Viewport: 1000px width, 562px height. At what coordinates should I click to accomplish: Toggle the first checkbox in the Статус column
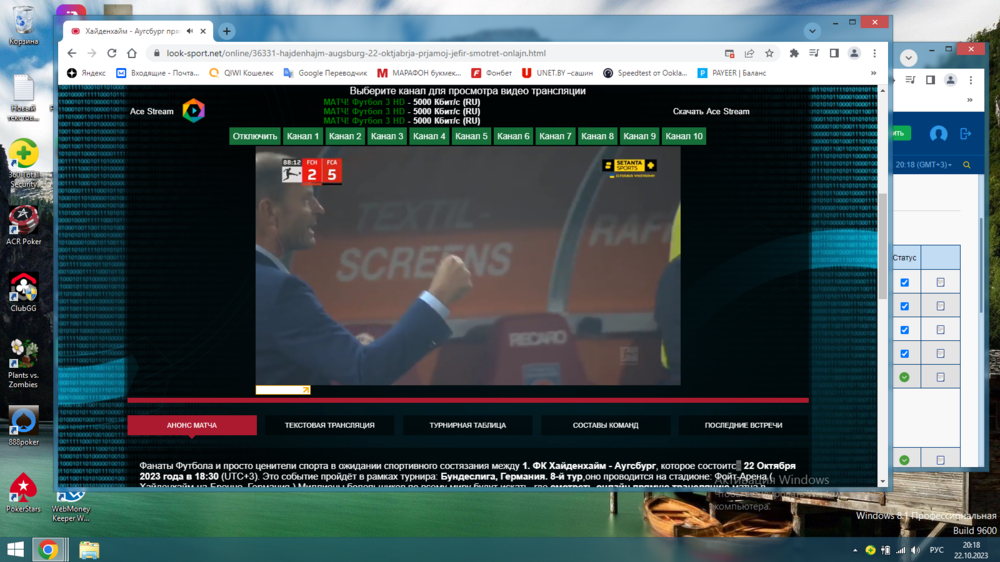tap(904, 282)
